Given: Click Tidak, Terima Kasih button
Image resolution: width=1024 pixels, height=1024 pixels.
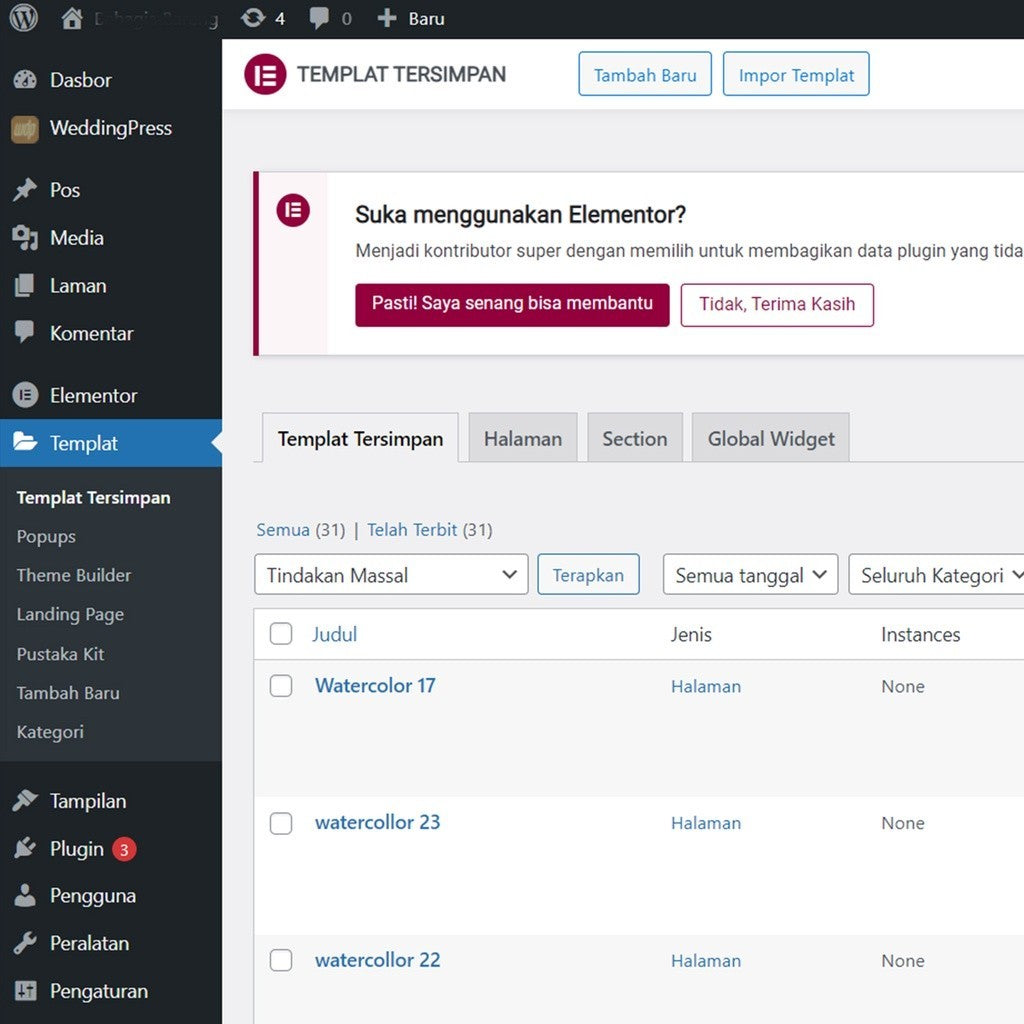Looking at the screenshot, I should pos(776,304).
